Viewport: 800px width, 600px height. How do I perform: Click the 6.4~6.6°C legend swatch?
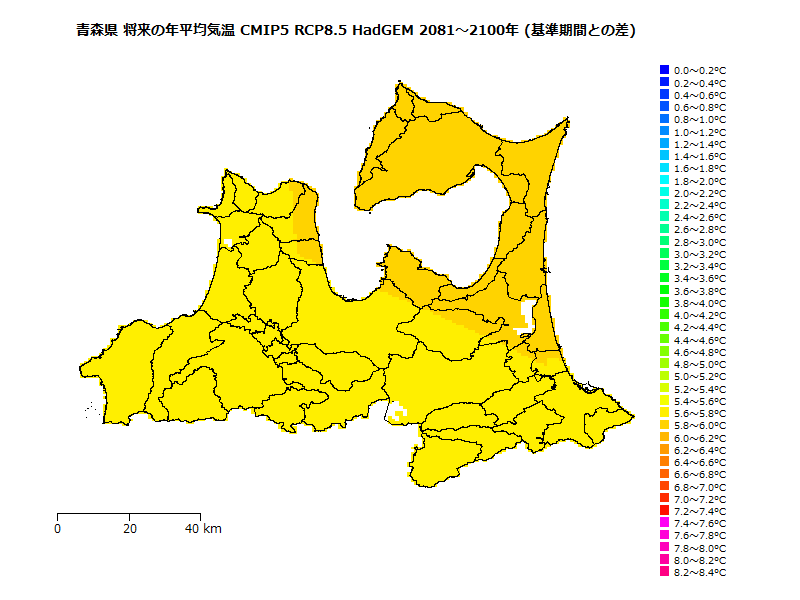point(664,461)
